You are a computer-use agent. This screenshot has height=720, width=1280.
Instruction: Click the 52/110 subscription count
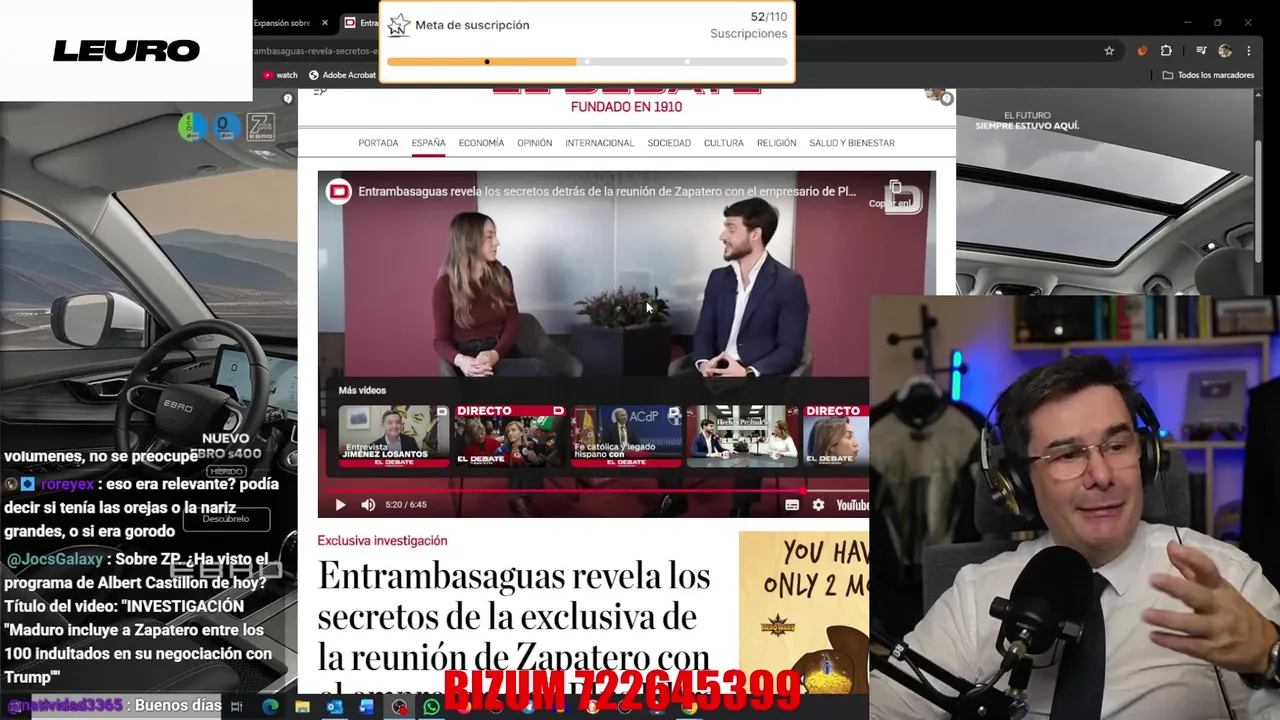click(x=769, y=17)
